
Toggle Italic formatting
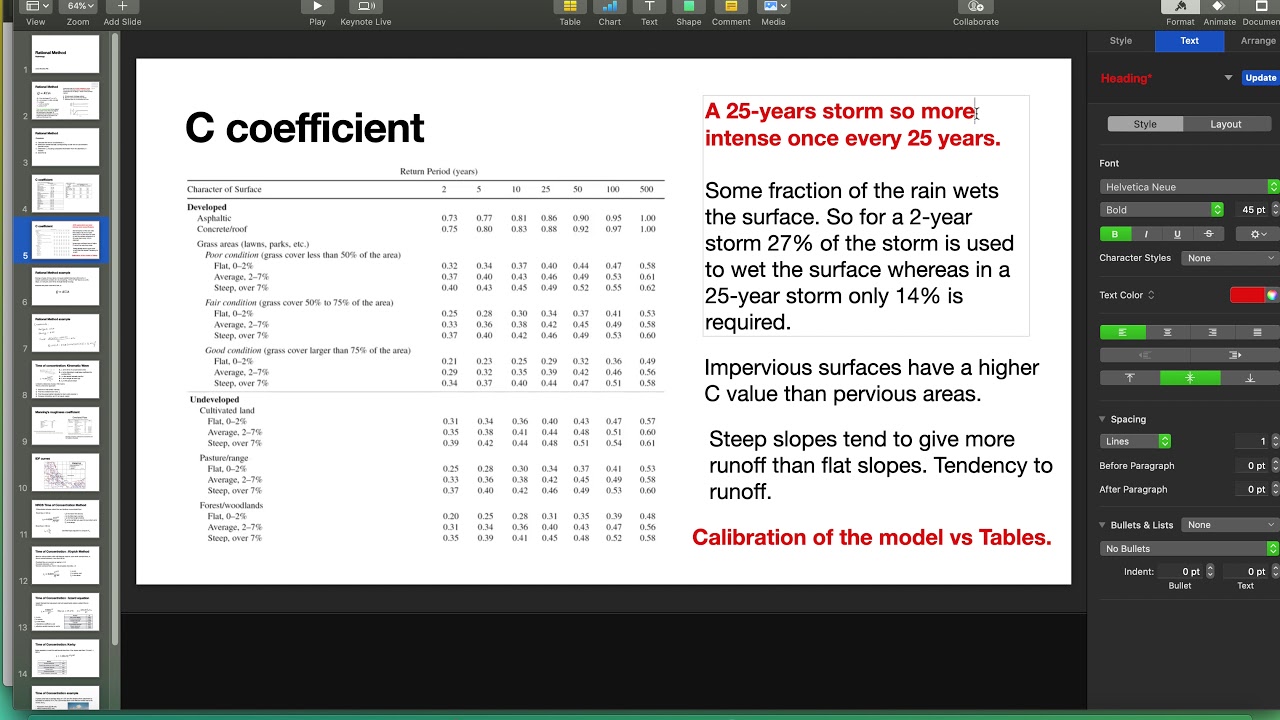tap(1146, 234)
